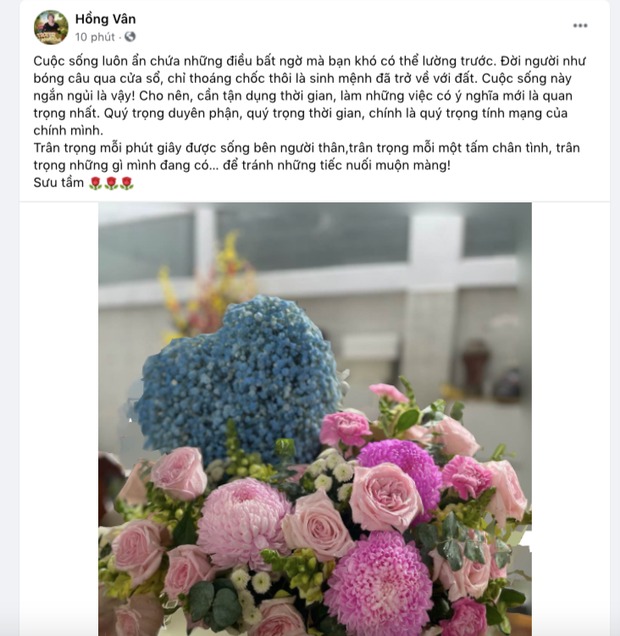Click the Hồng Vân name link
The image size is (620, 636).
point(105,19)
